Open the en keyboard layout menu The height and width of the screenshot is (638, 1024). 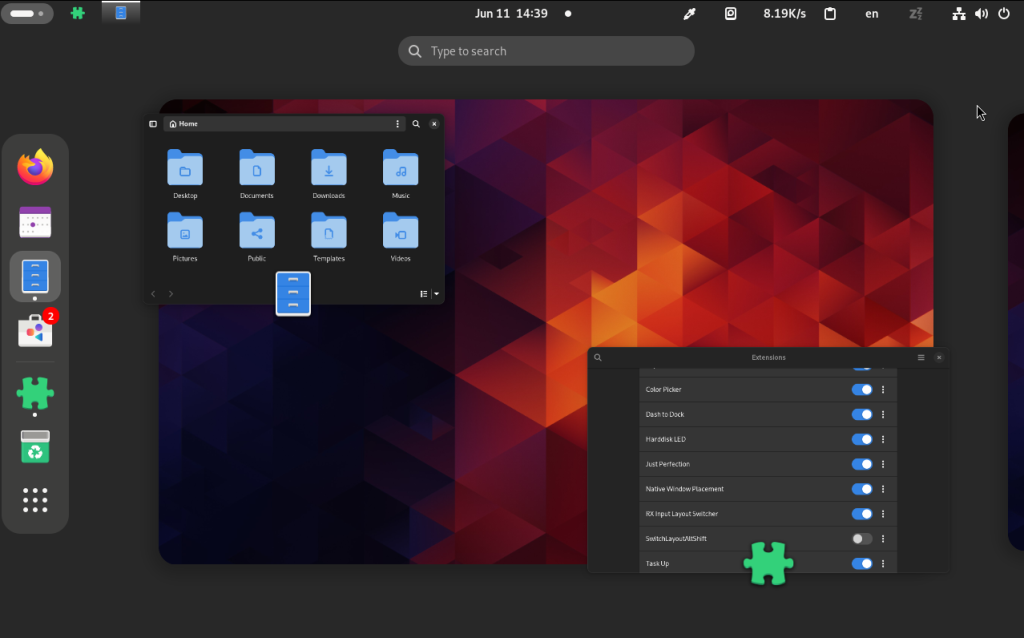point(872,14)
